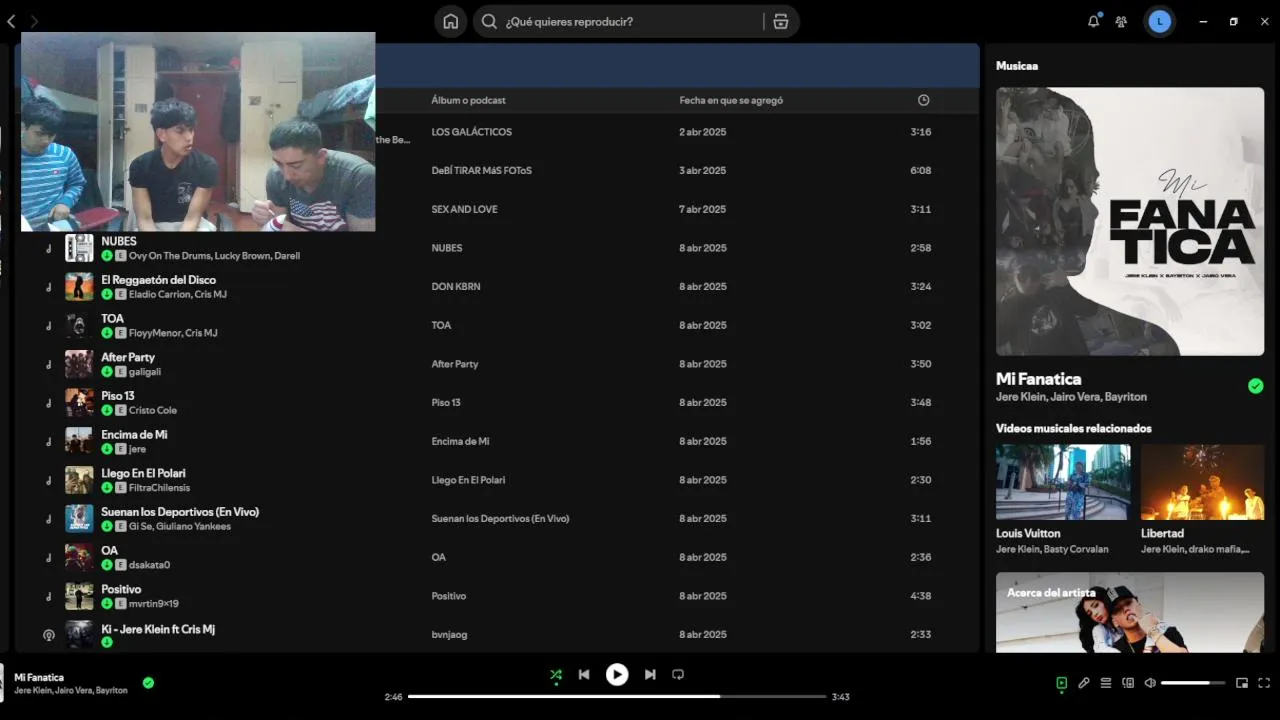Toggle saved check next to Mi Fanatica bottom bar
The image size is (1280, 720).
pyautogui.click(x=148, y=683)
